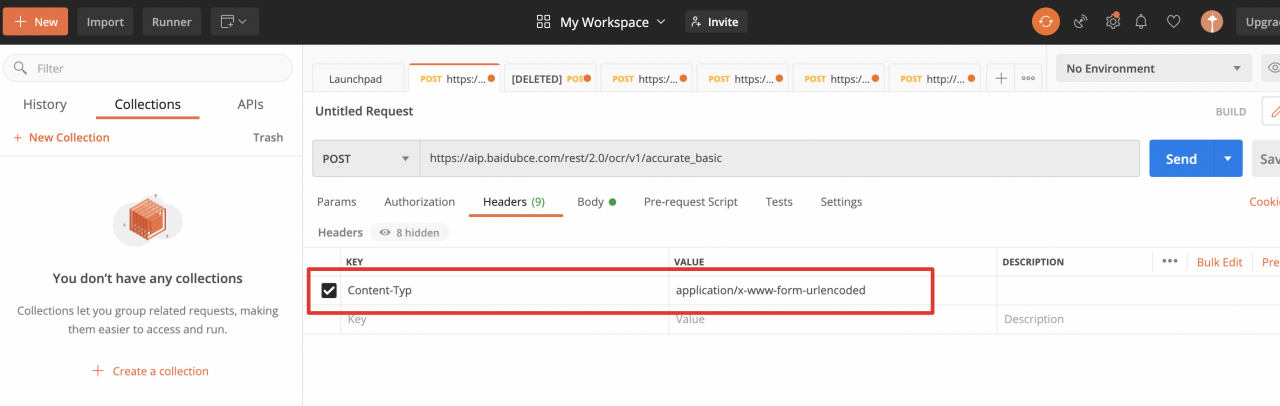Click the Content-Typ key cell
Screen dimensions: 1280x406
[x=505, y=290]
